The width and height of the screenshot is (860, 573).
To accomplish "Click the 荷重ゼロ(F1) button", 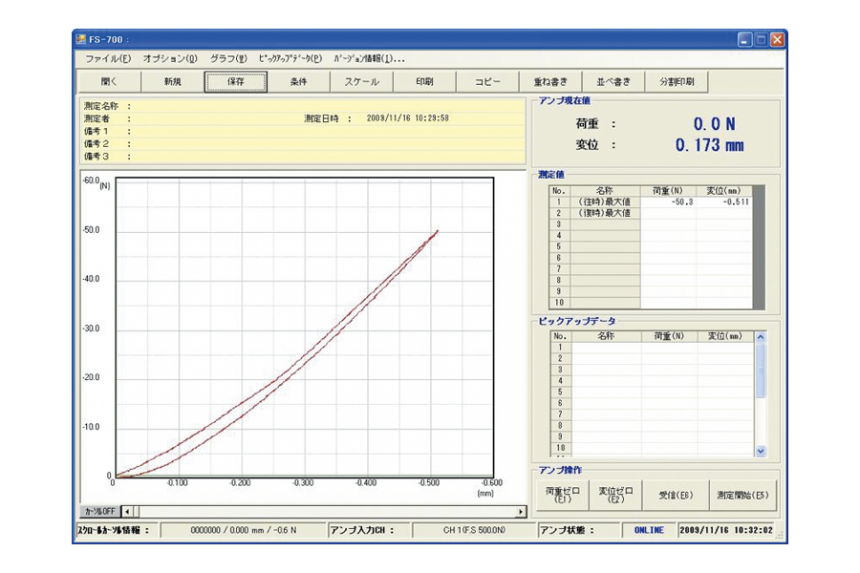I will click(x=562, y=495).
